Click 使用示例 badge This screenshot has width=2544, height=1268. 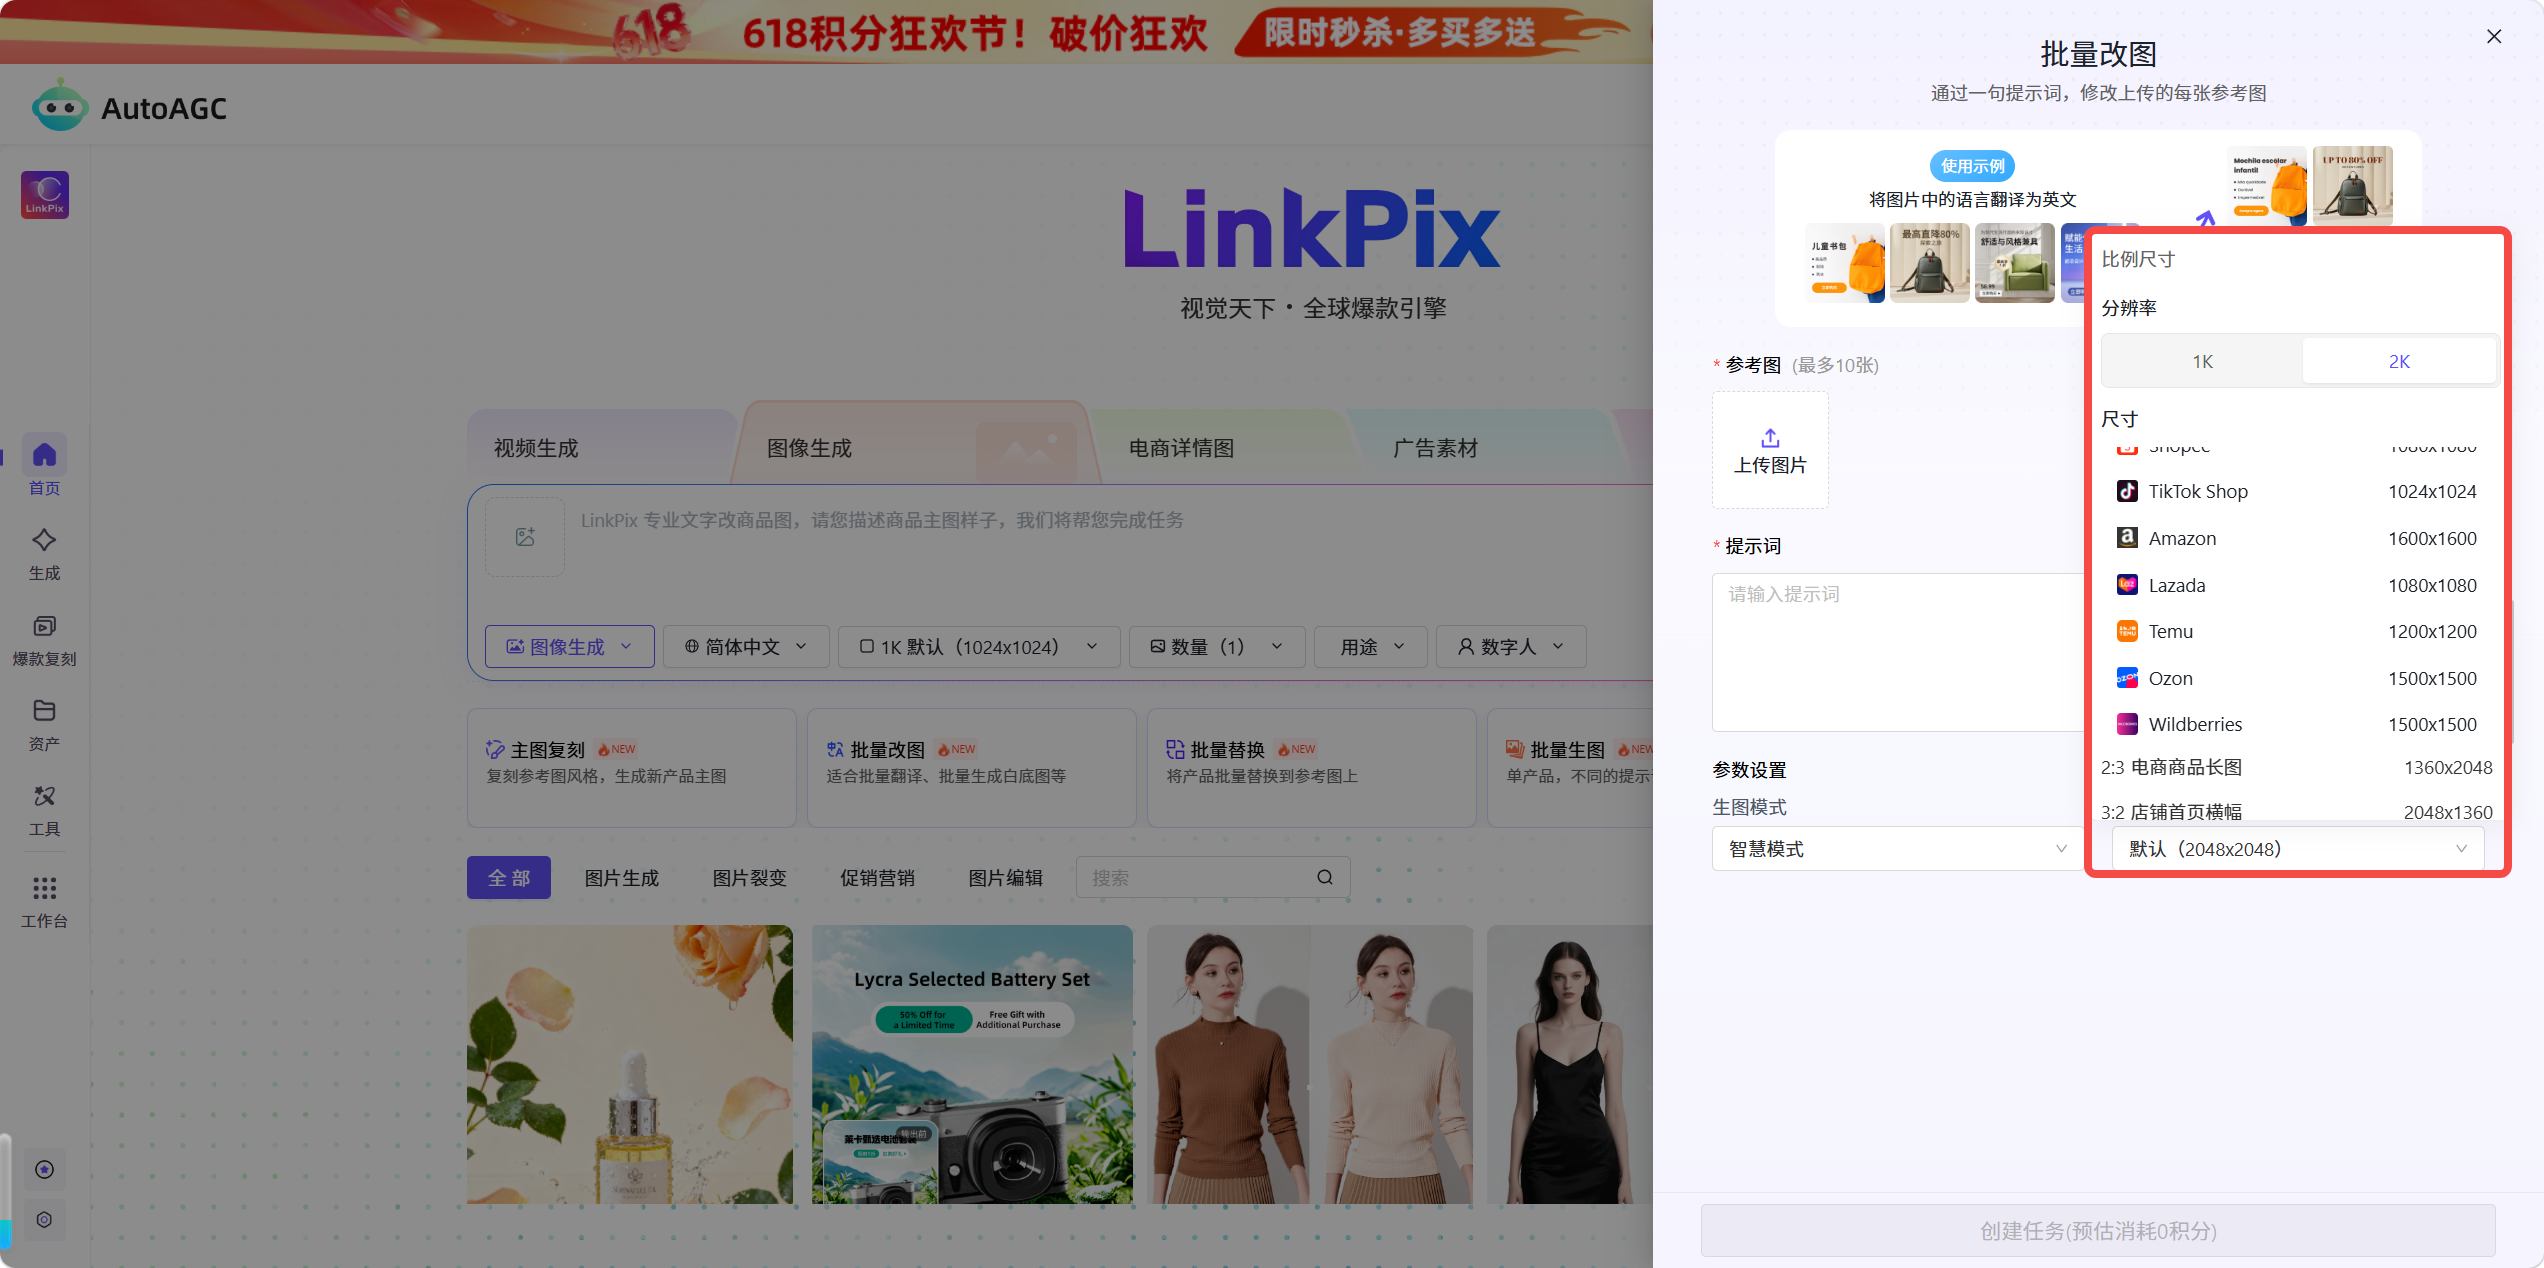1973,166
